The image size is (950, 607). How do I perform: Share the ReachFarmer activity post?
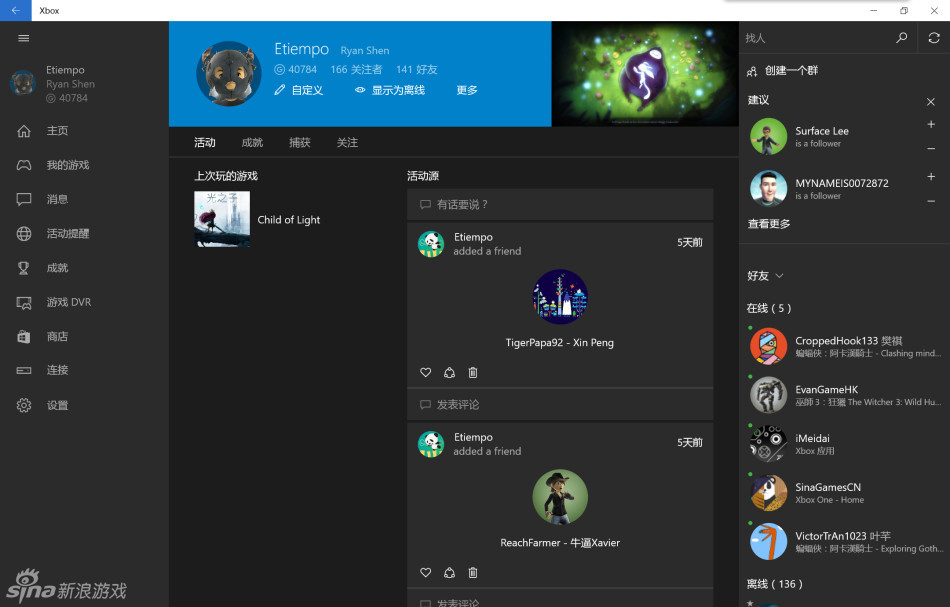449,573
